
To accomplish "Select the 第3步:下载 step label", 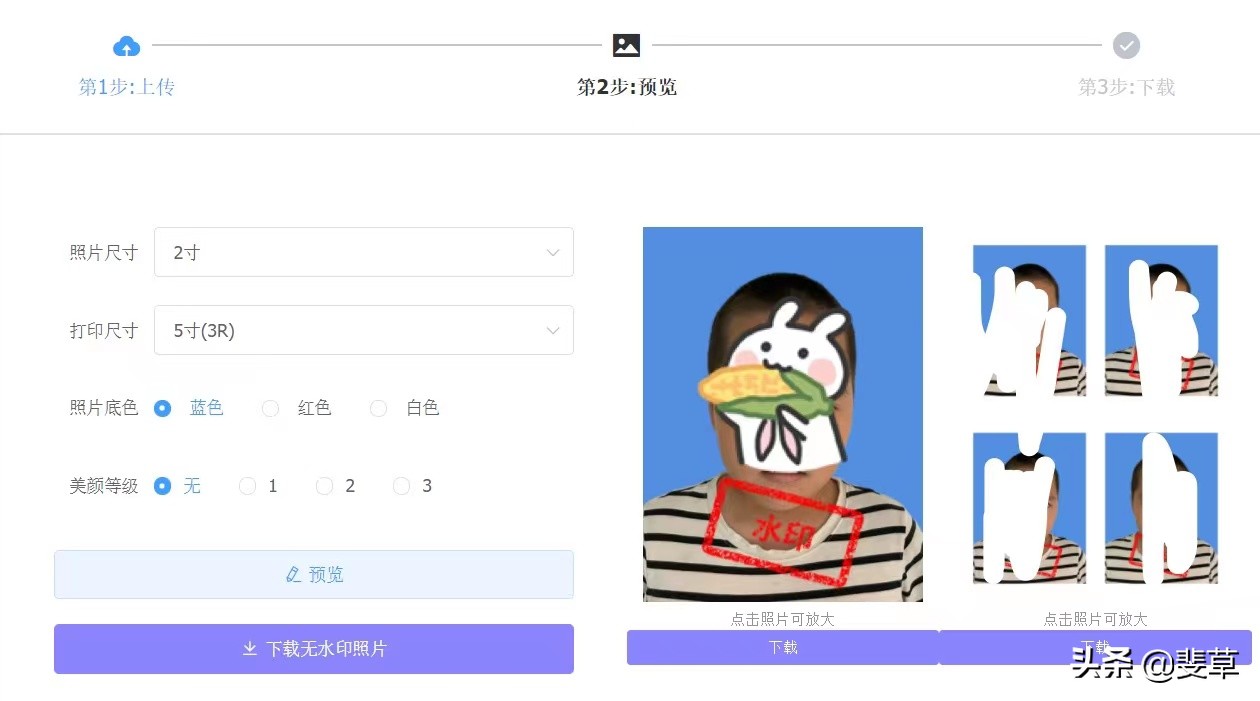I will (1126, 87).
